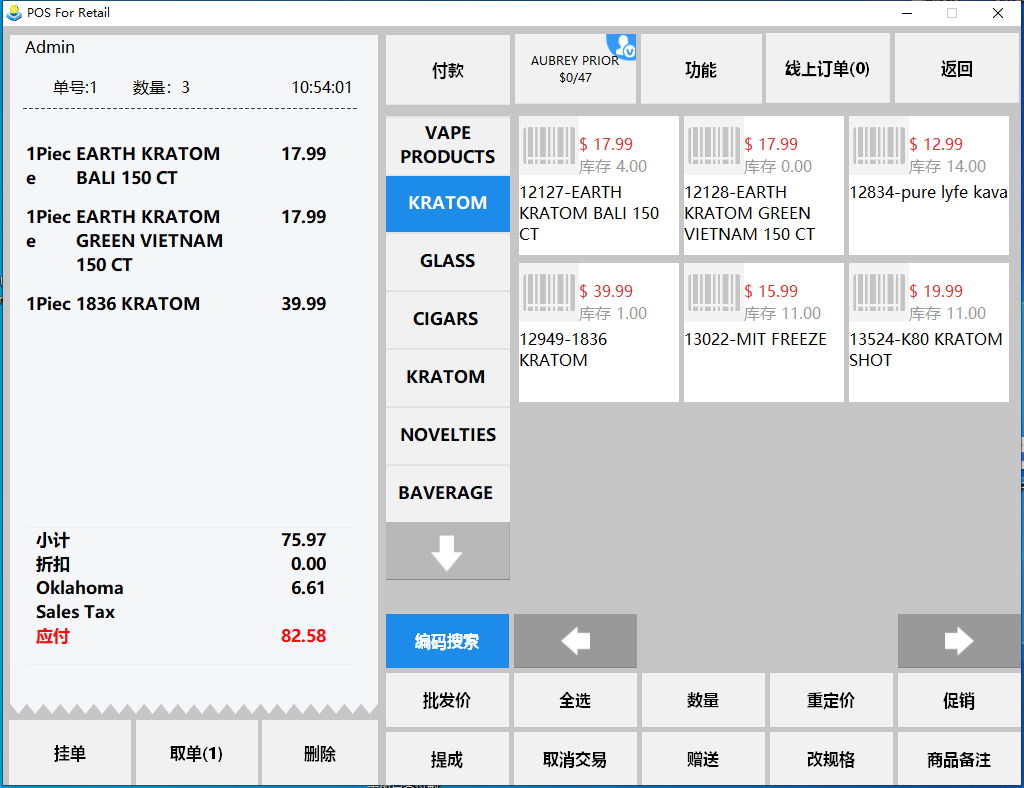Viewport: 1024px width, 788px height.
Task: Select BAVERAGE category
Action: click(447, 494)
